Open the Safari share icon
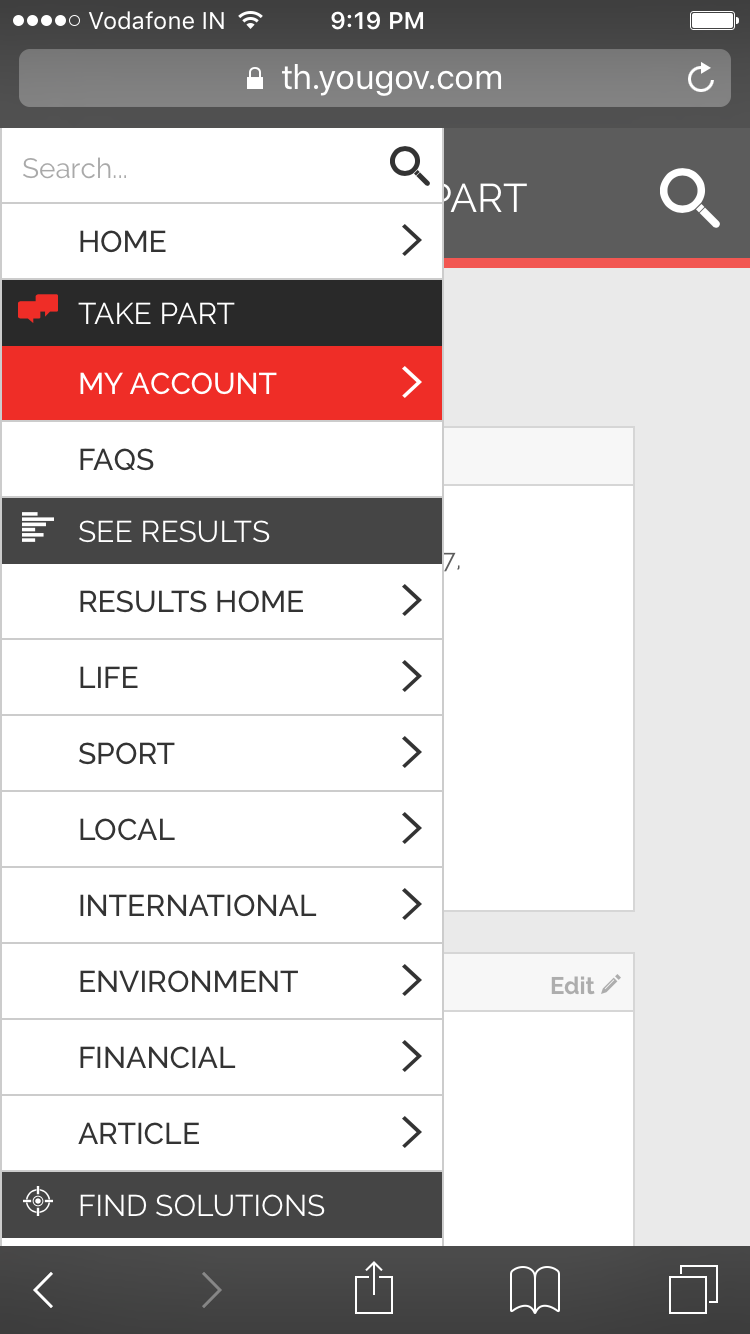Viewport: 750px width, 1334px height. point(375,1288)
